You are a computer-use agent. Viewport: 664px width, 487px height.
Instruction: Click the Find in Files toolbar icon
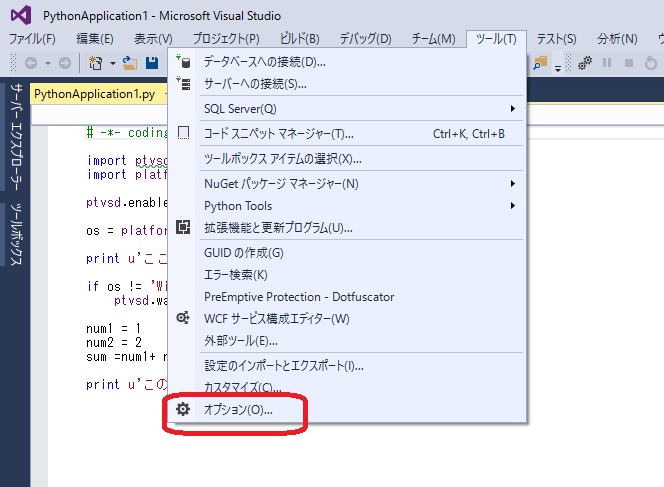click(x=540, y=63)
